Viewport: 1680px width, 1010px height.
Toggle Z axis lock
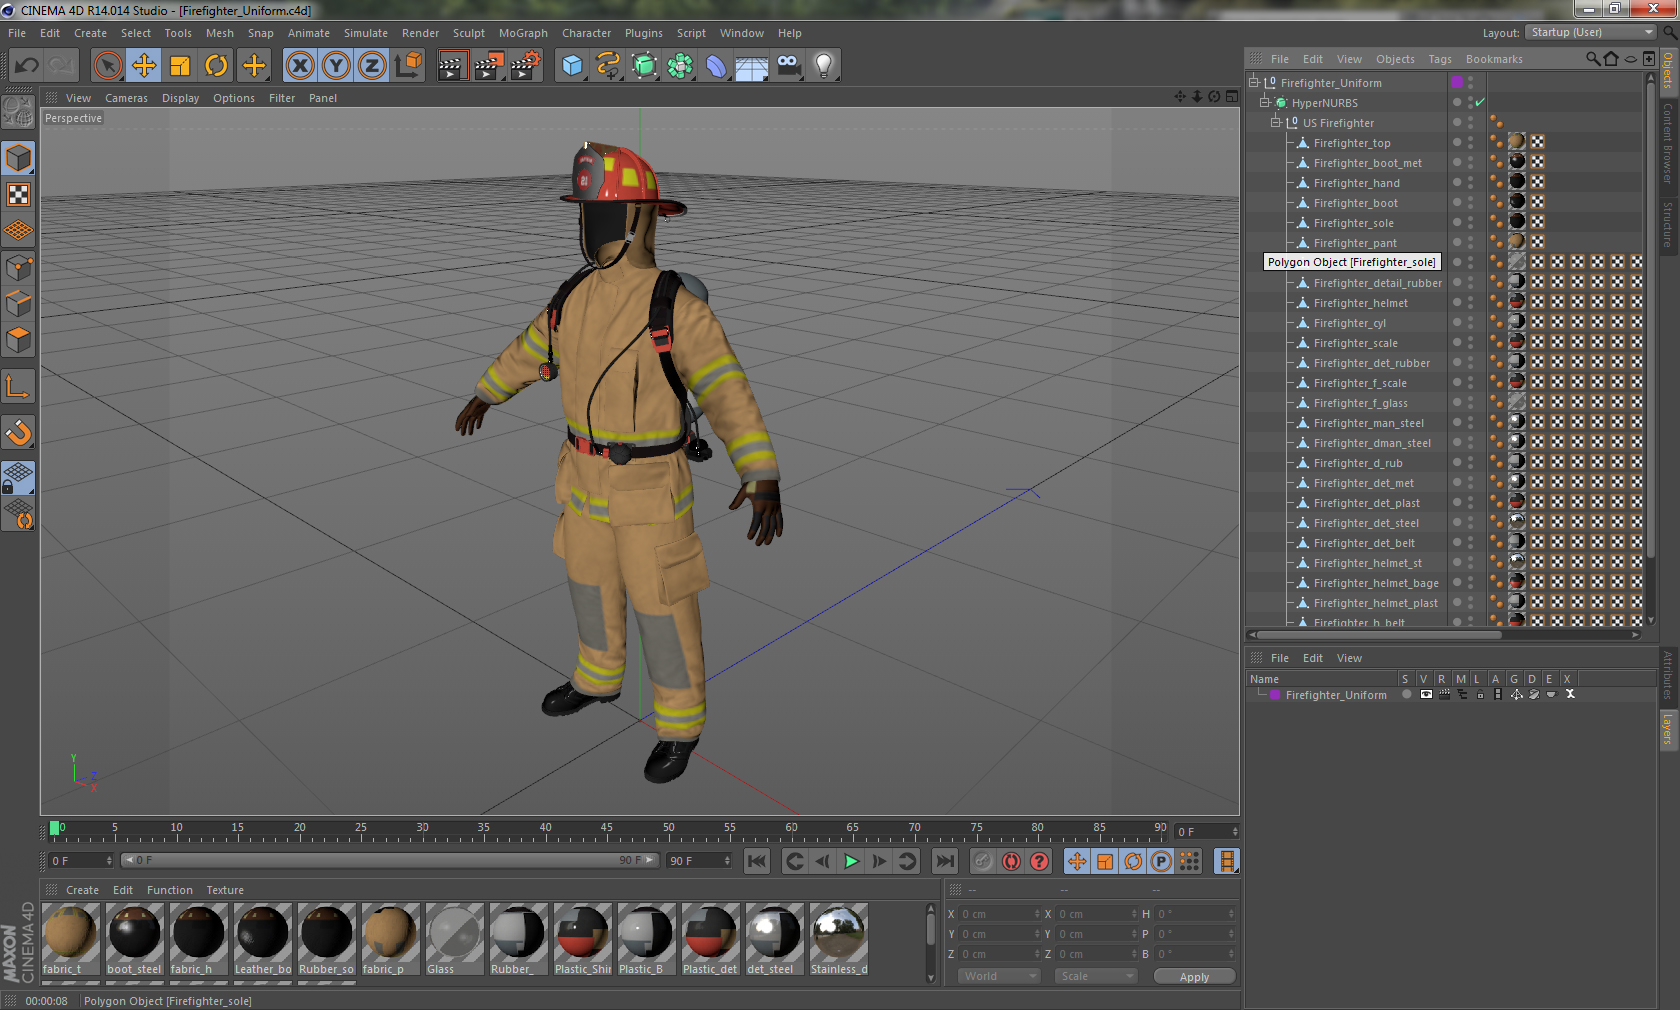[372, 66]
